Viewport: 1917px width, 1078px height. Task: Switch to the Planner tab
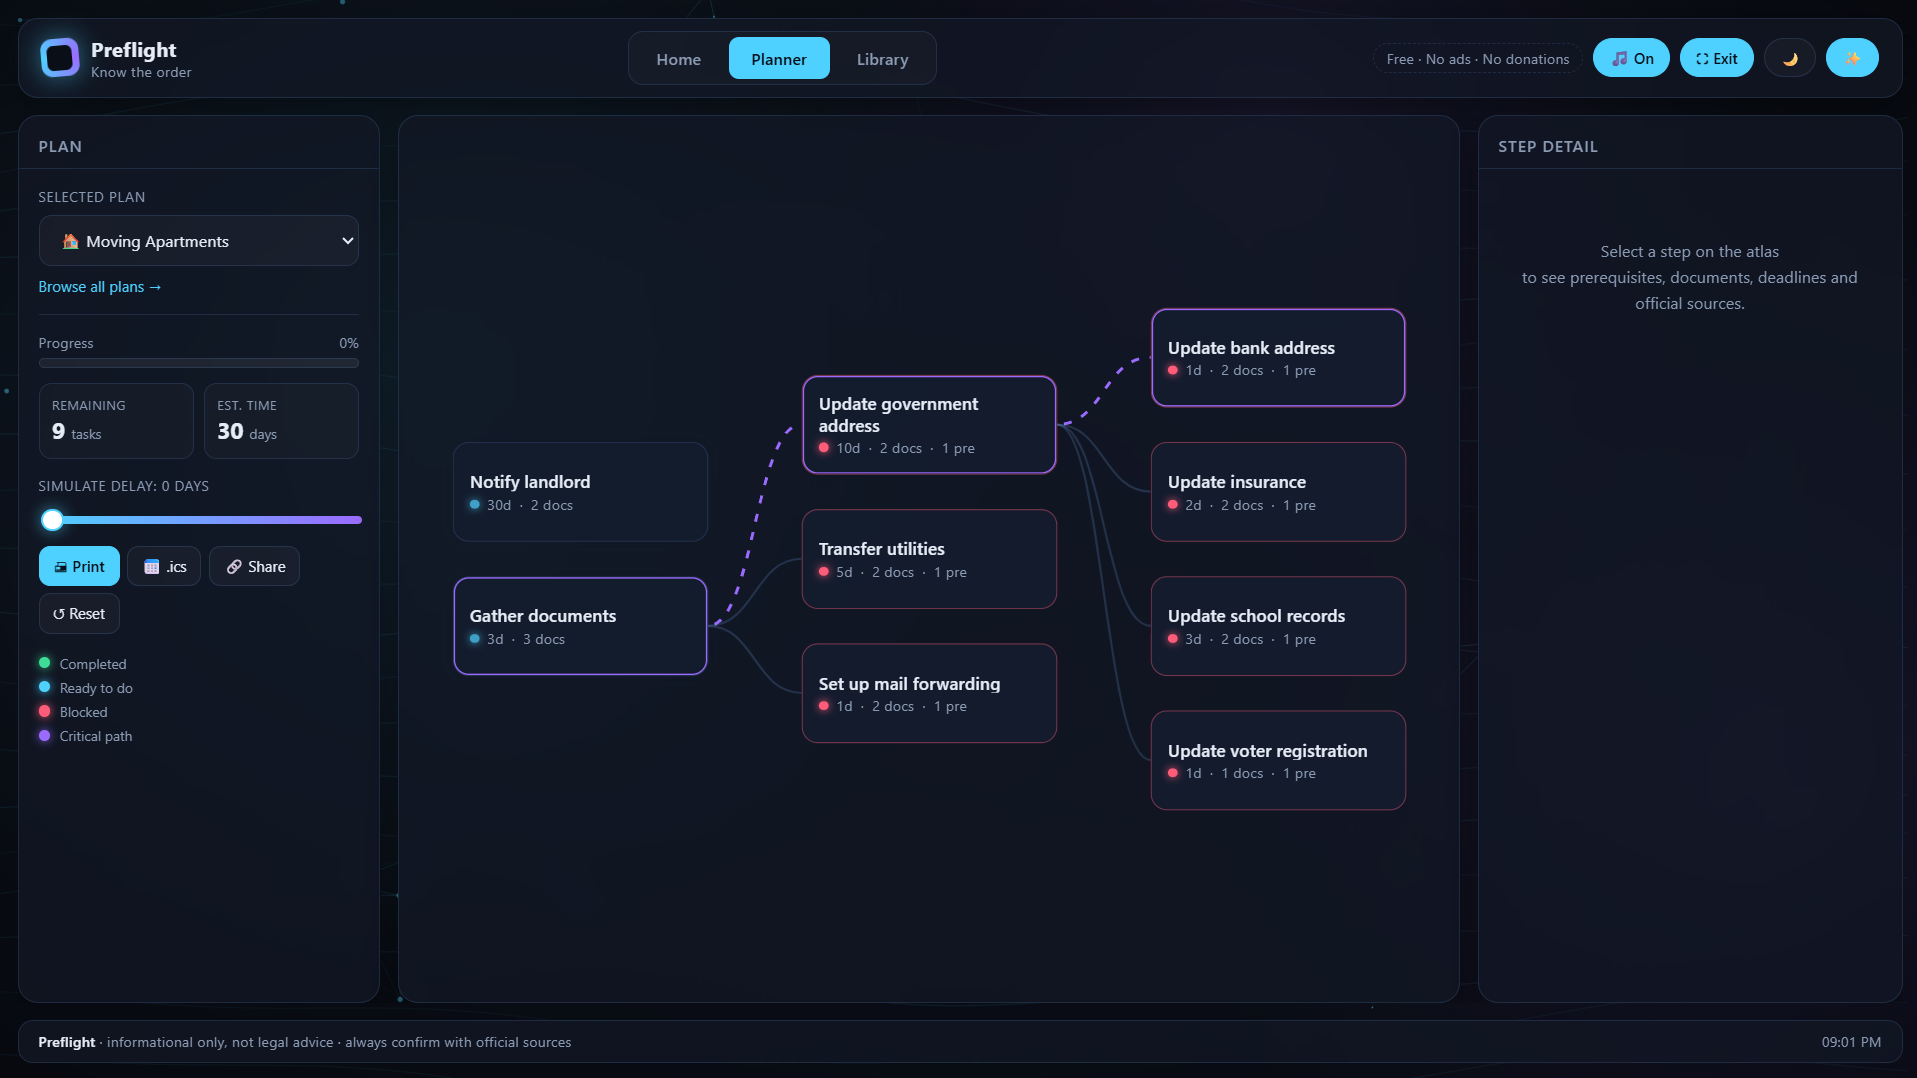point(779,59)
